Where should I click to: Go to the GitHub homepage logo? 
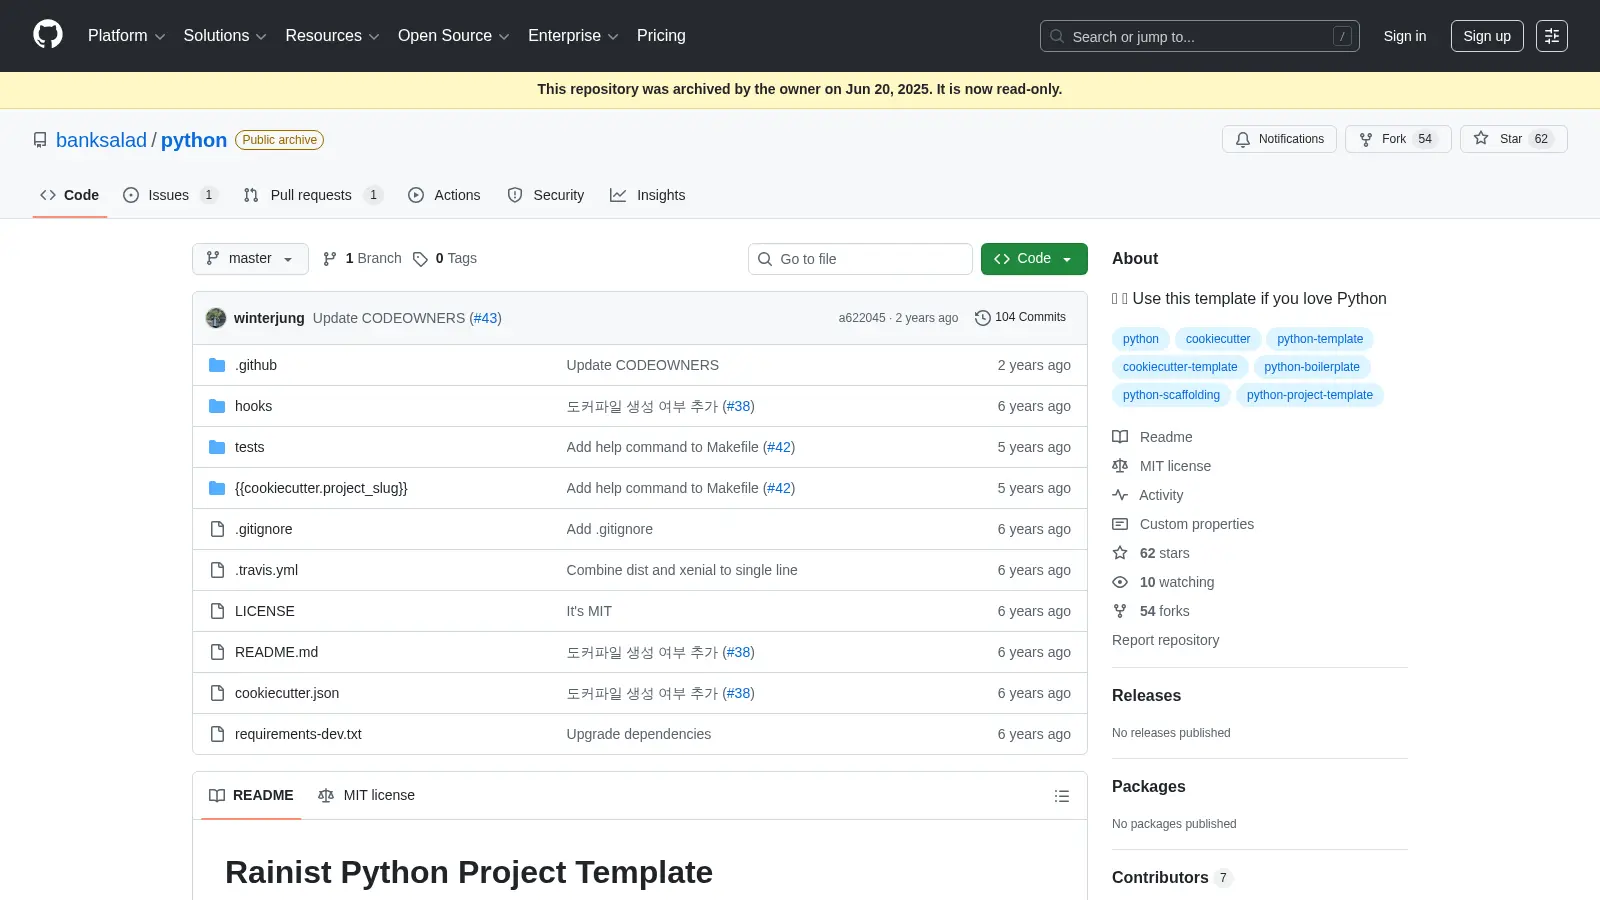(48, 35)
